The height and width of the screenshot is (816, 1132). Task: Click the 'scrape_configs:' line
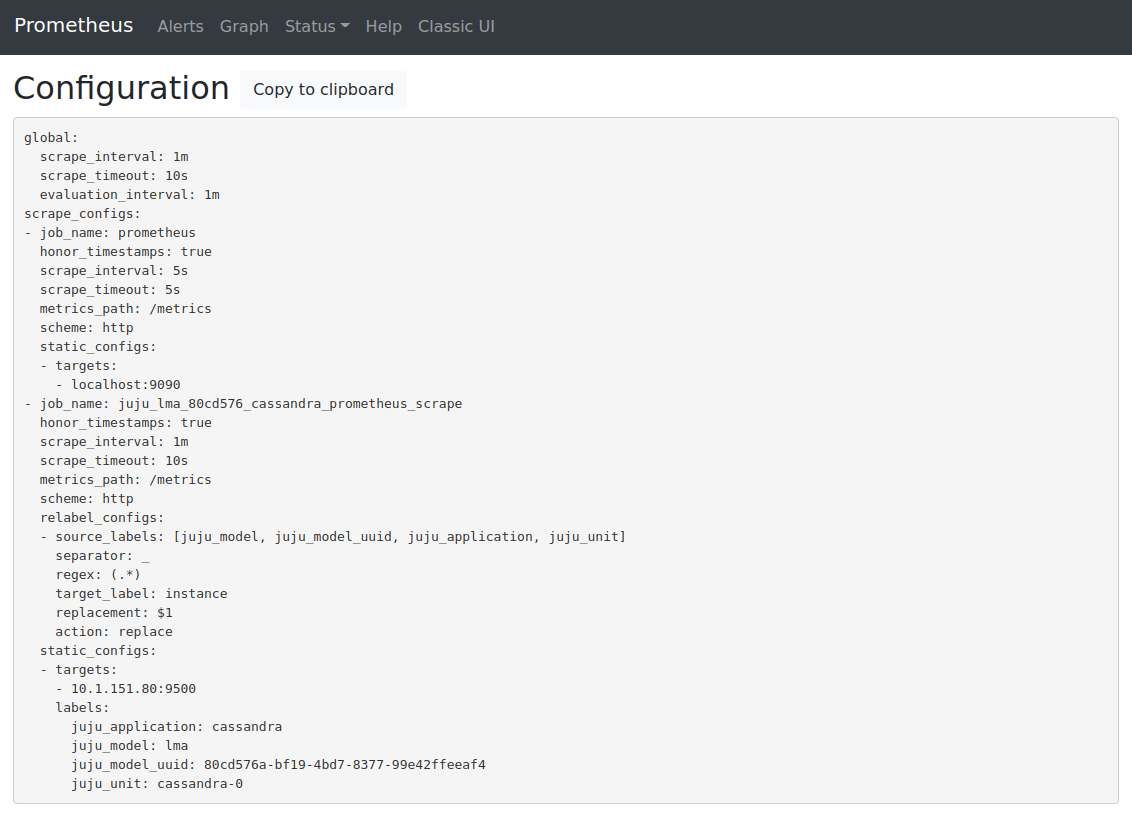[x=82, y=214]
